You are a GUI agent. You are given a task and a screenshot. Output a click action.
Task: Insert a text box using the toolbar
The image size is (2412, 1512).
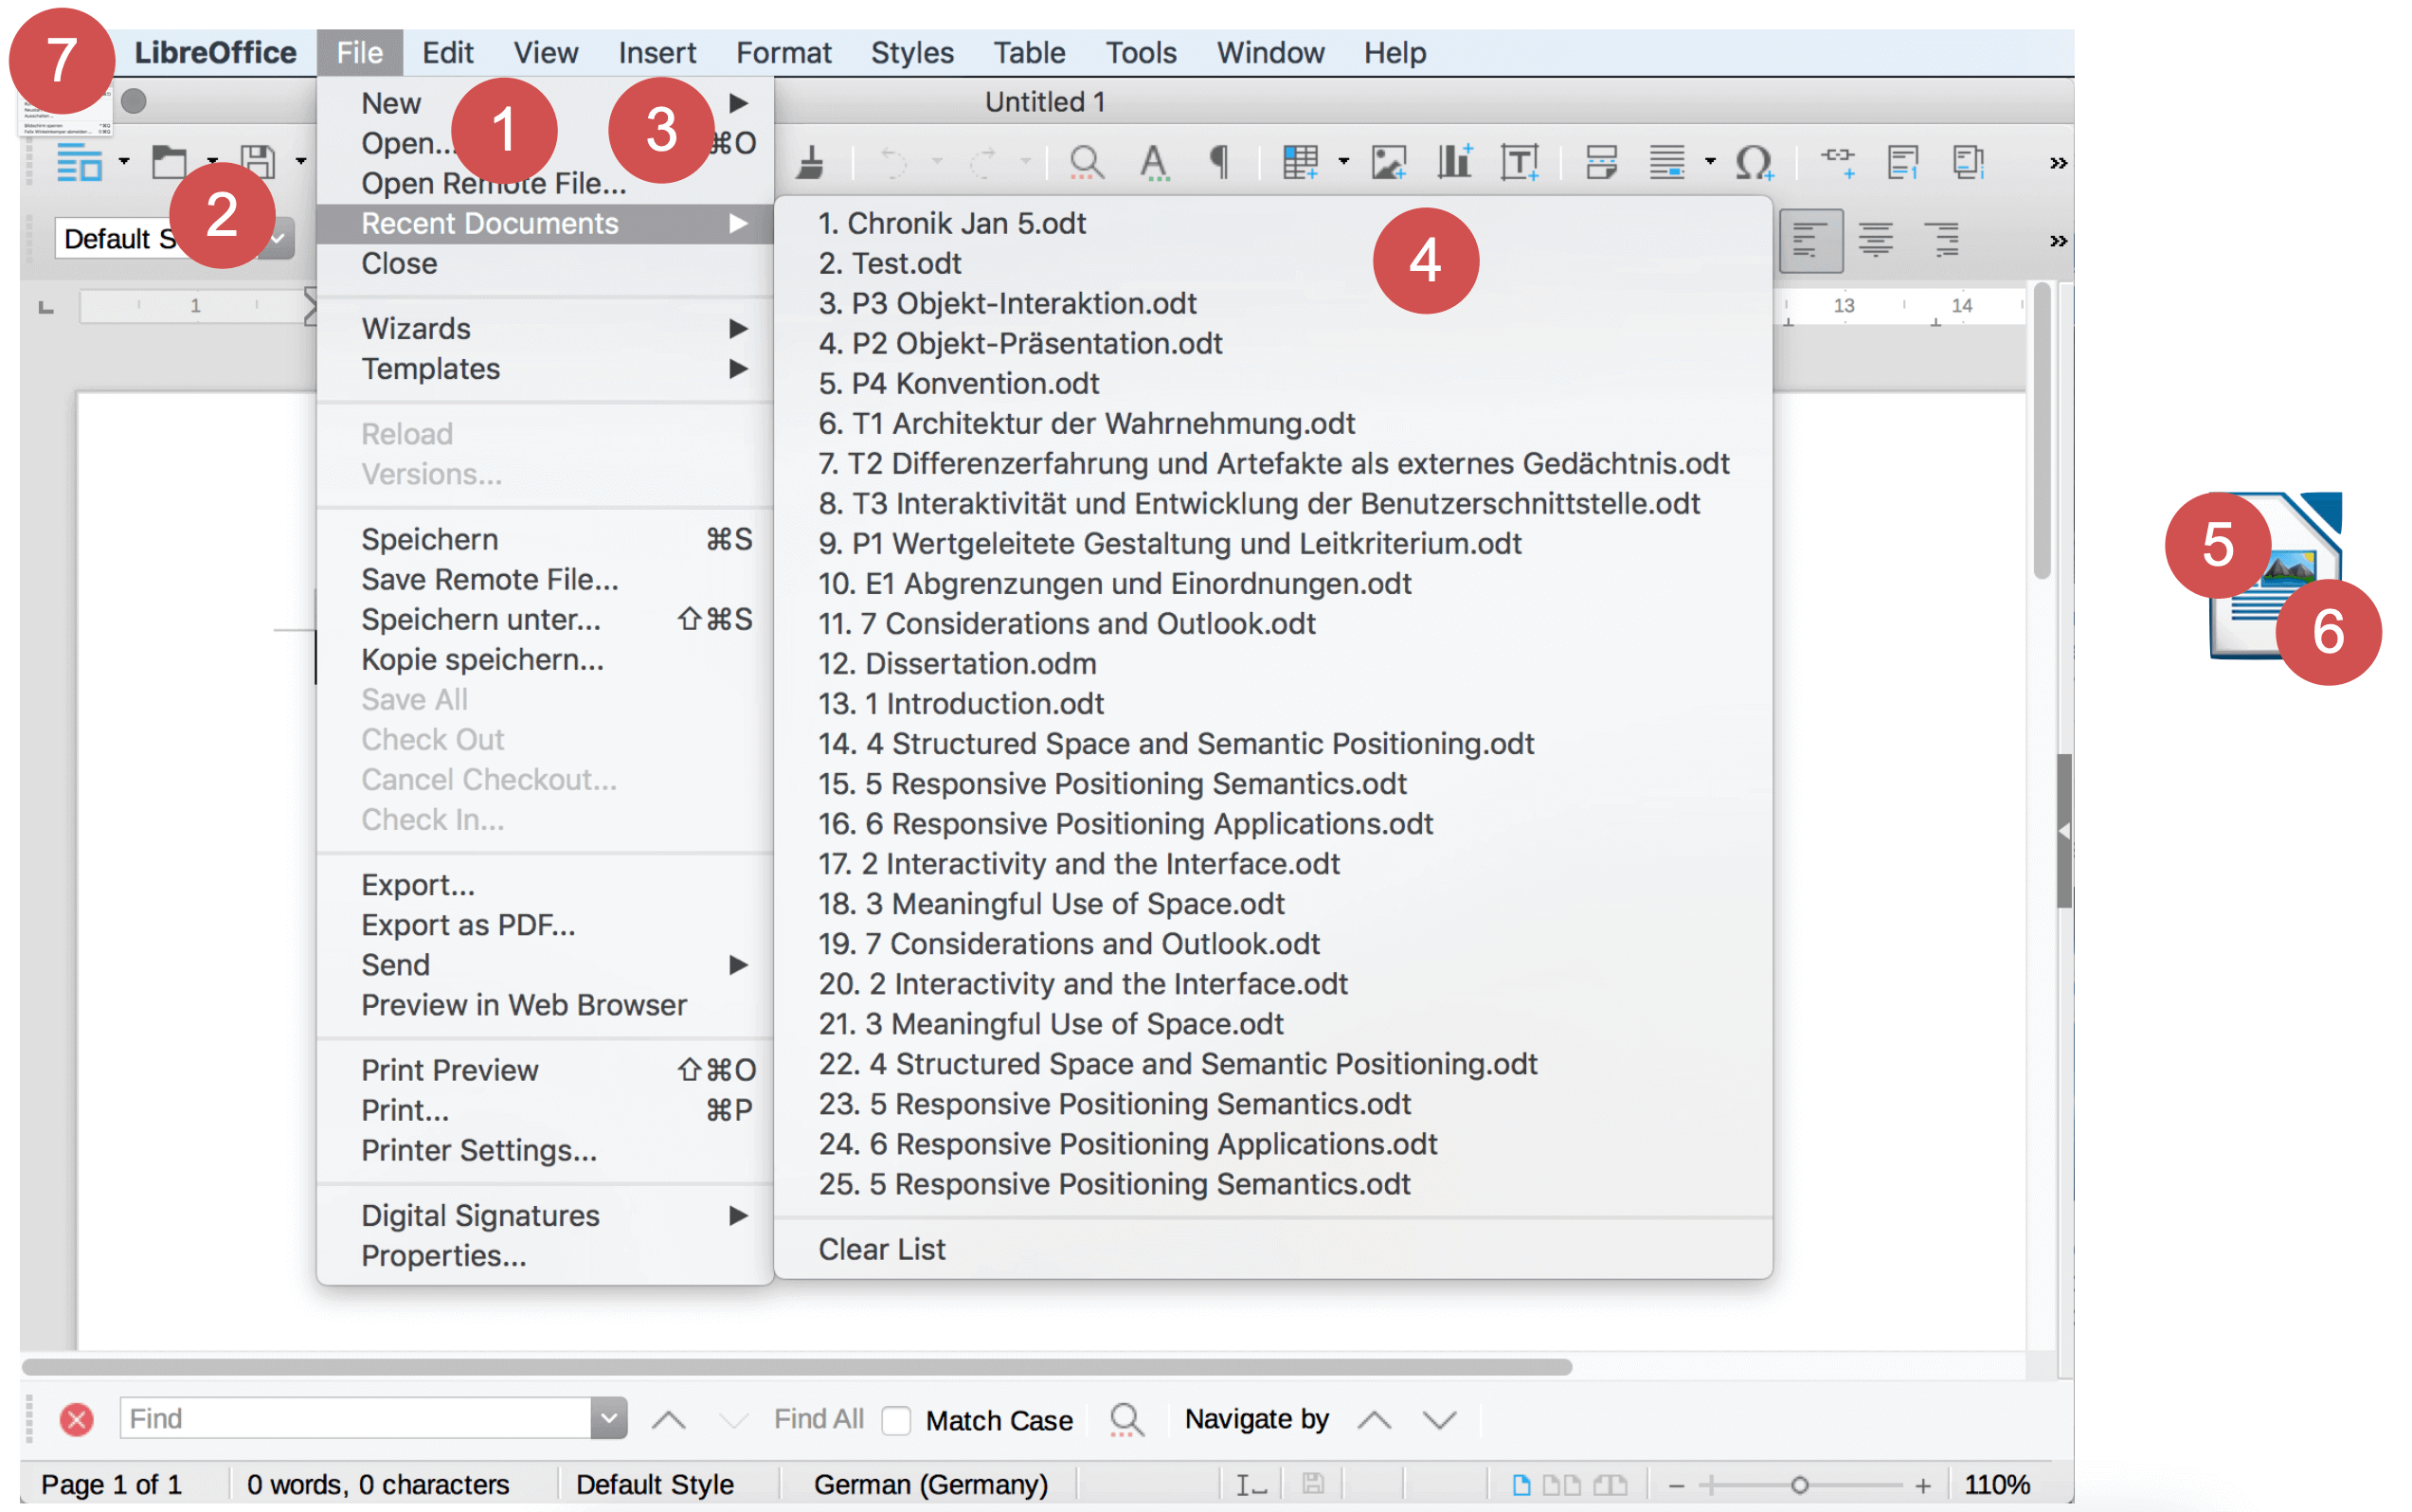pos(1521,161)
